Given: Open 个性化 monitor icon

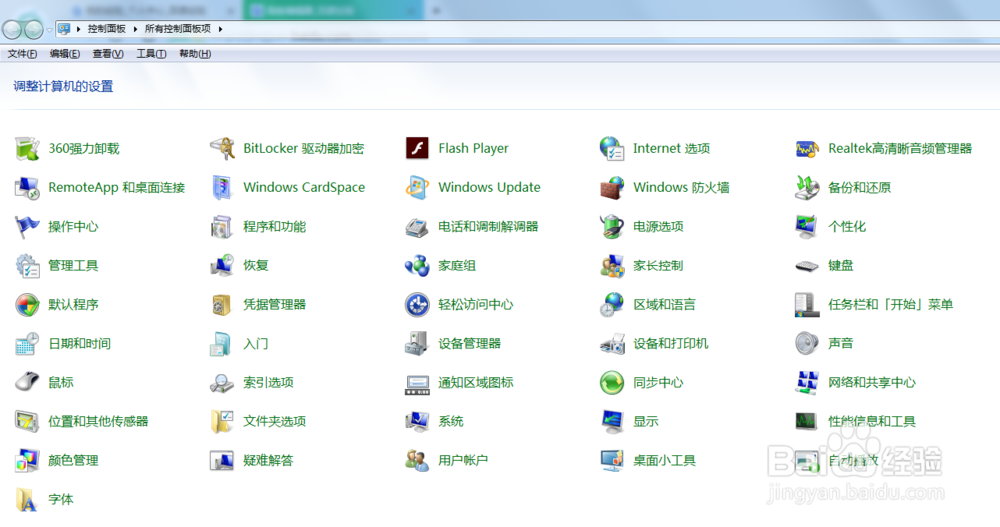Looking at the screenshot, I should (x=807, y=226).
